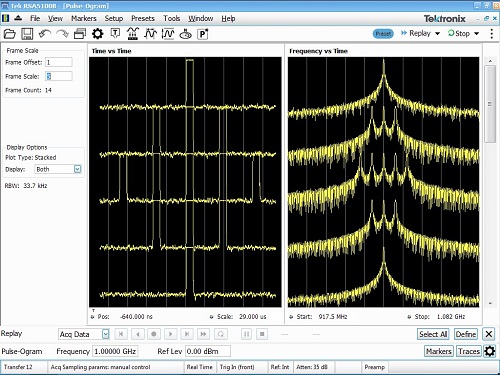Click the Start 917.5 MHz value
The image size is (500, 375).
coord(333,316)
